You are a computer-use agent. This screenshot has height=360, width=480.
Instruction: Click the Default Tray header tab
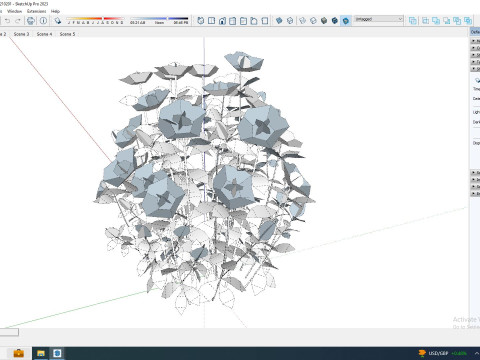pos(475,32)
